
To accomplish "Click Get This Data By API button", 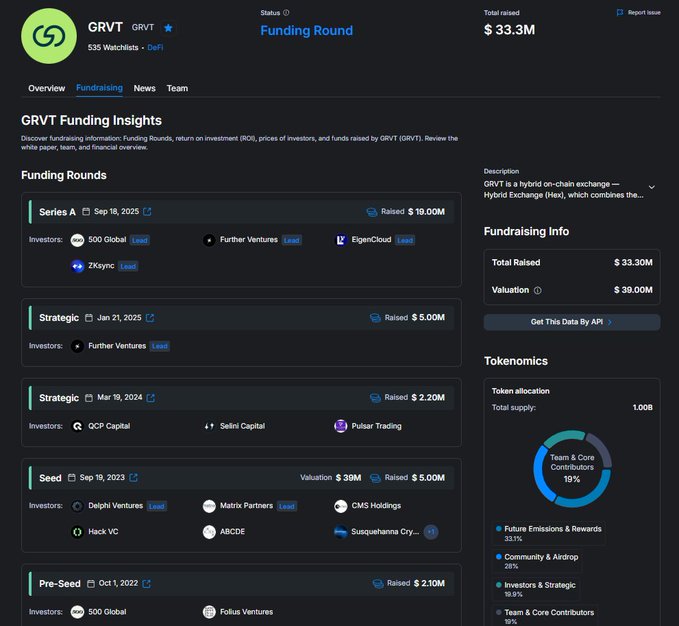I will pos(572,322).
